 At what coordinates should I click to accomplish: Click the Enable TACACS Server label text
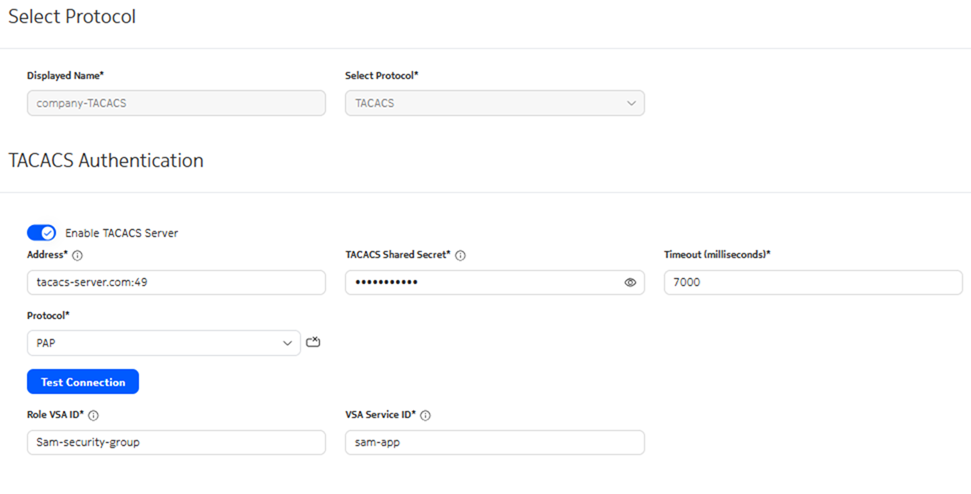pyautogui.click(x=121, y=233)
